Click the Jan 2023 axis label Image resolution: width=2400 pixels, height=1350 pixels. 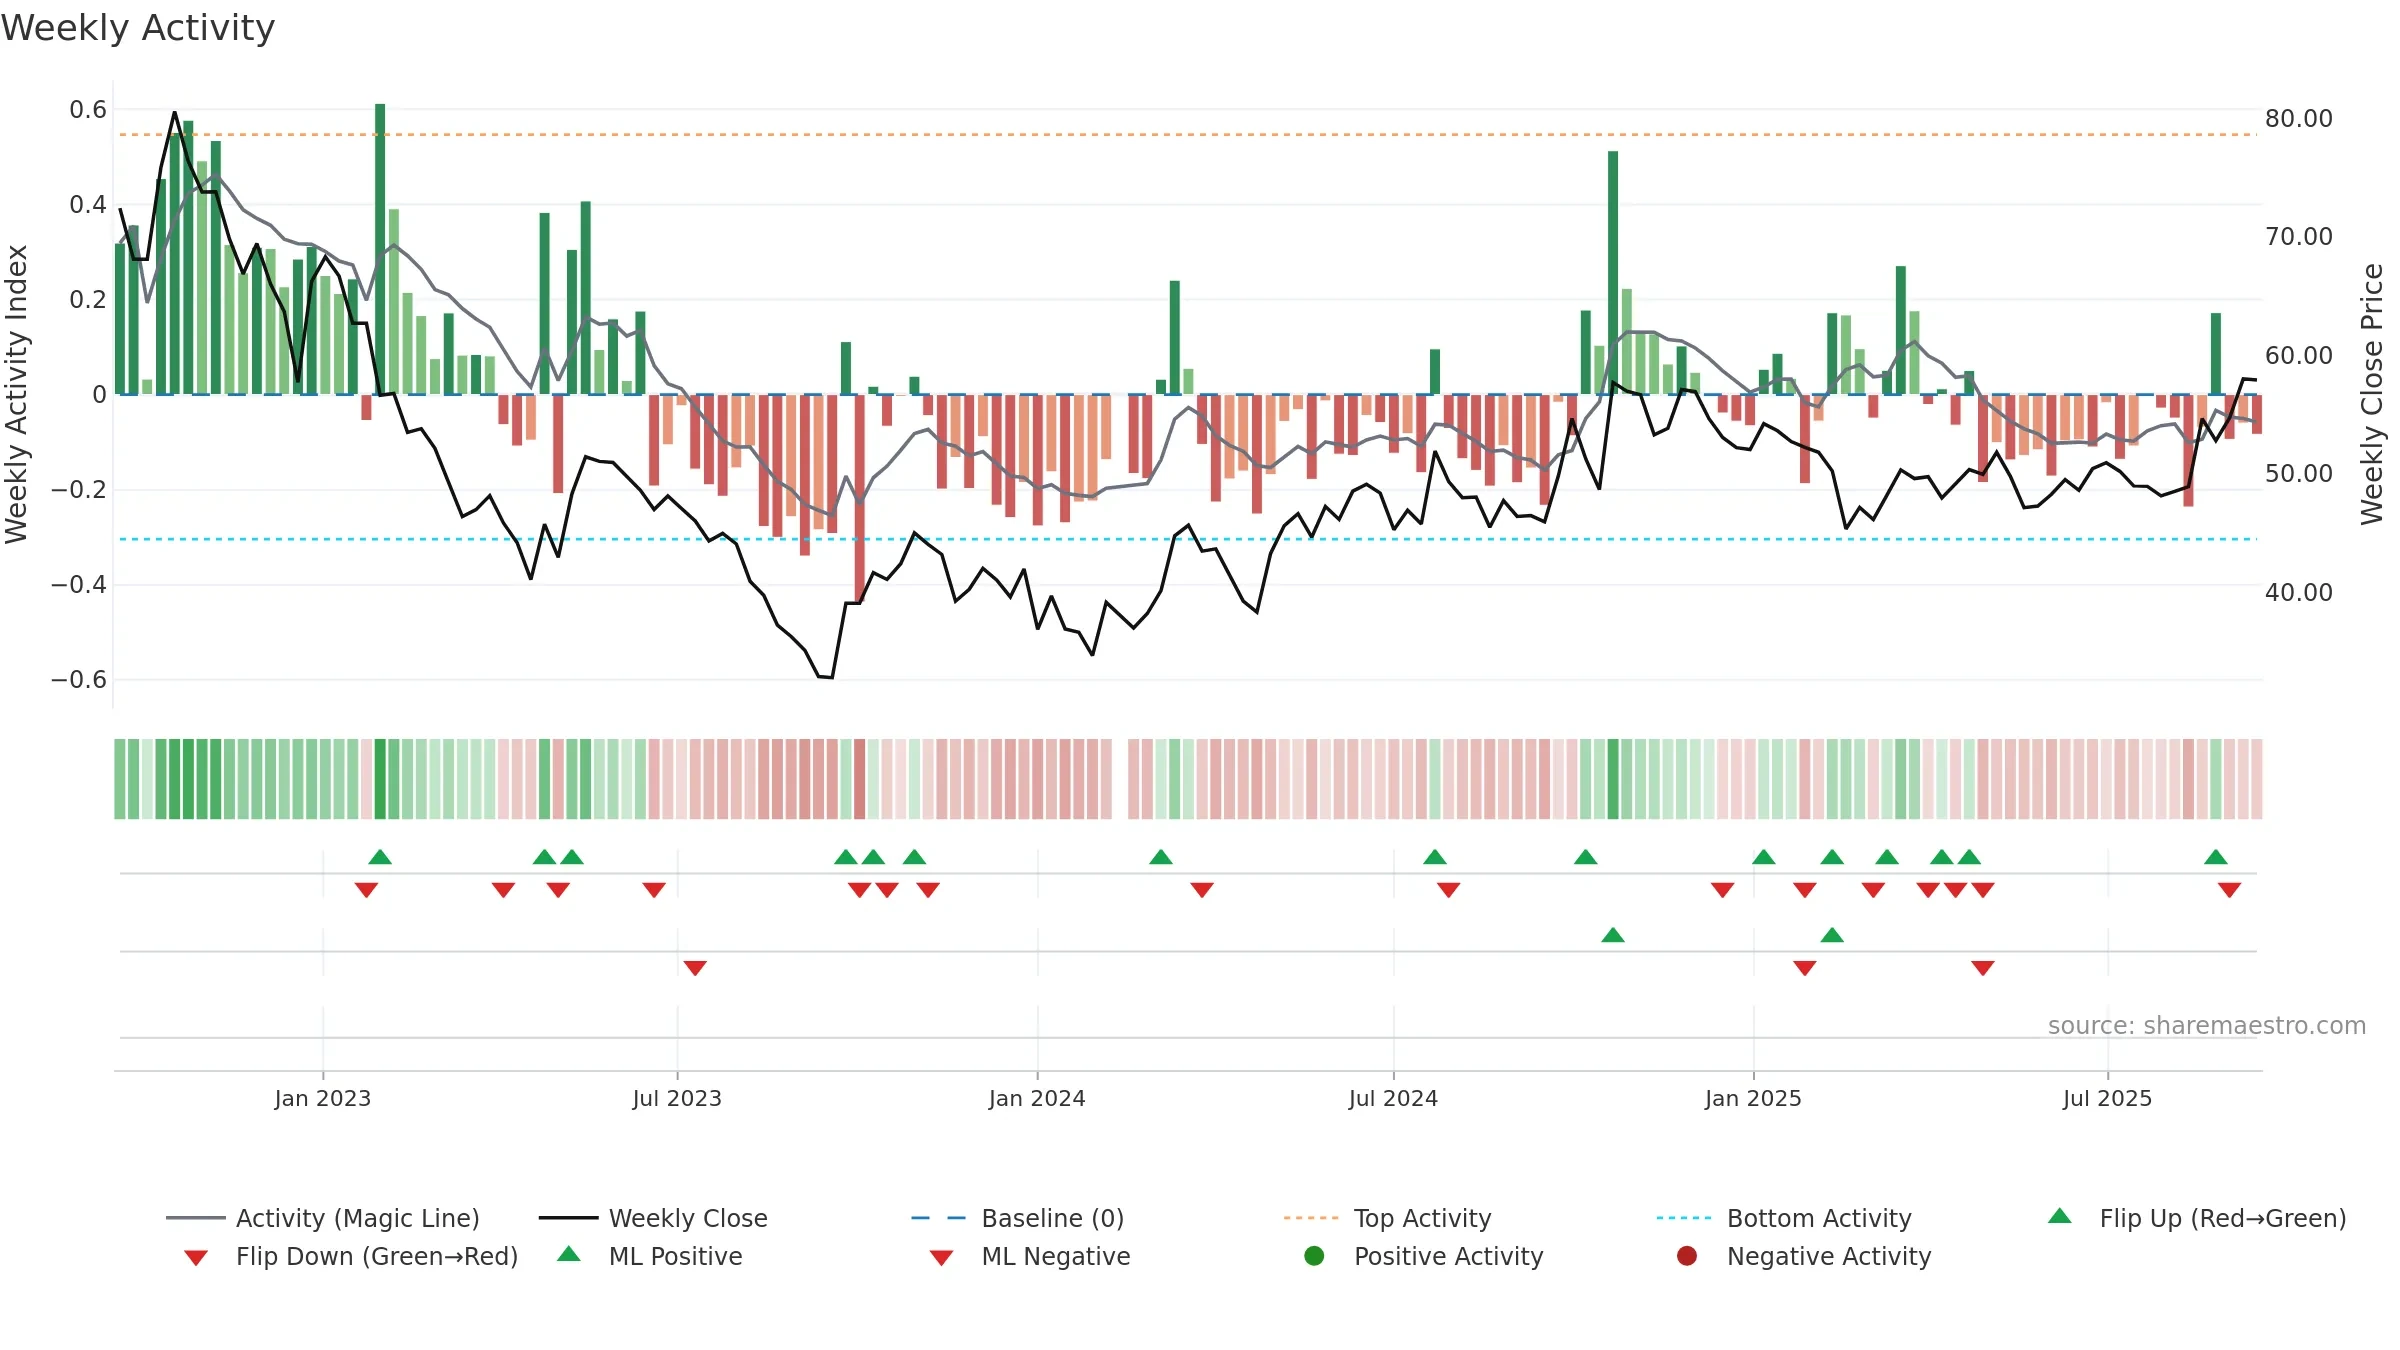323,1098
